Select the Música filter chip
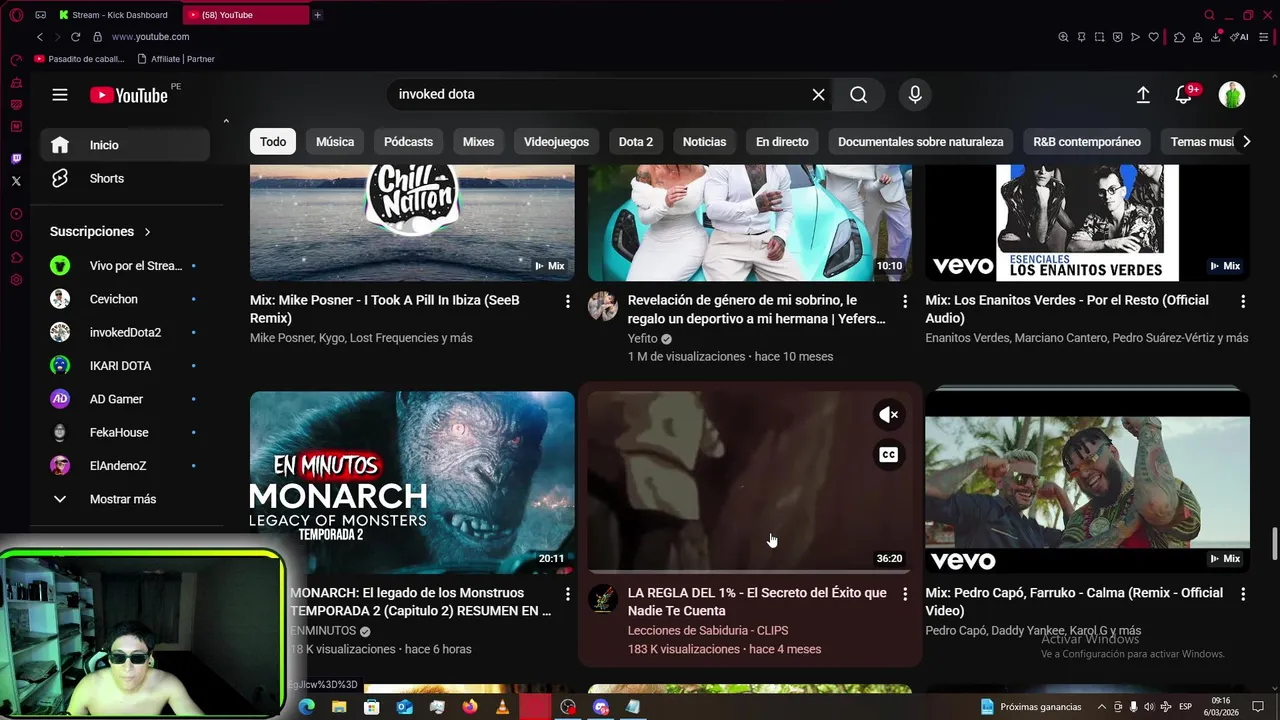1280x720 pixels. 335,142
